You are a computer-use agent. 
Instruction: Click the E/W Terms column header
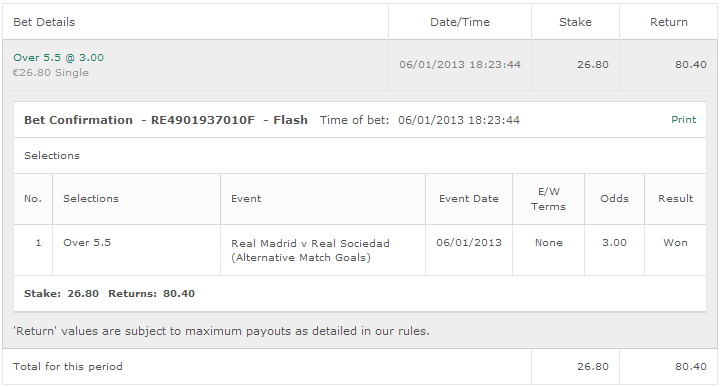point(548,199)
